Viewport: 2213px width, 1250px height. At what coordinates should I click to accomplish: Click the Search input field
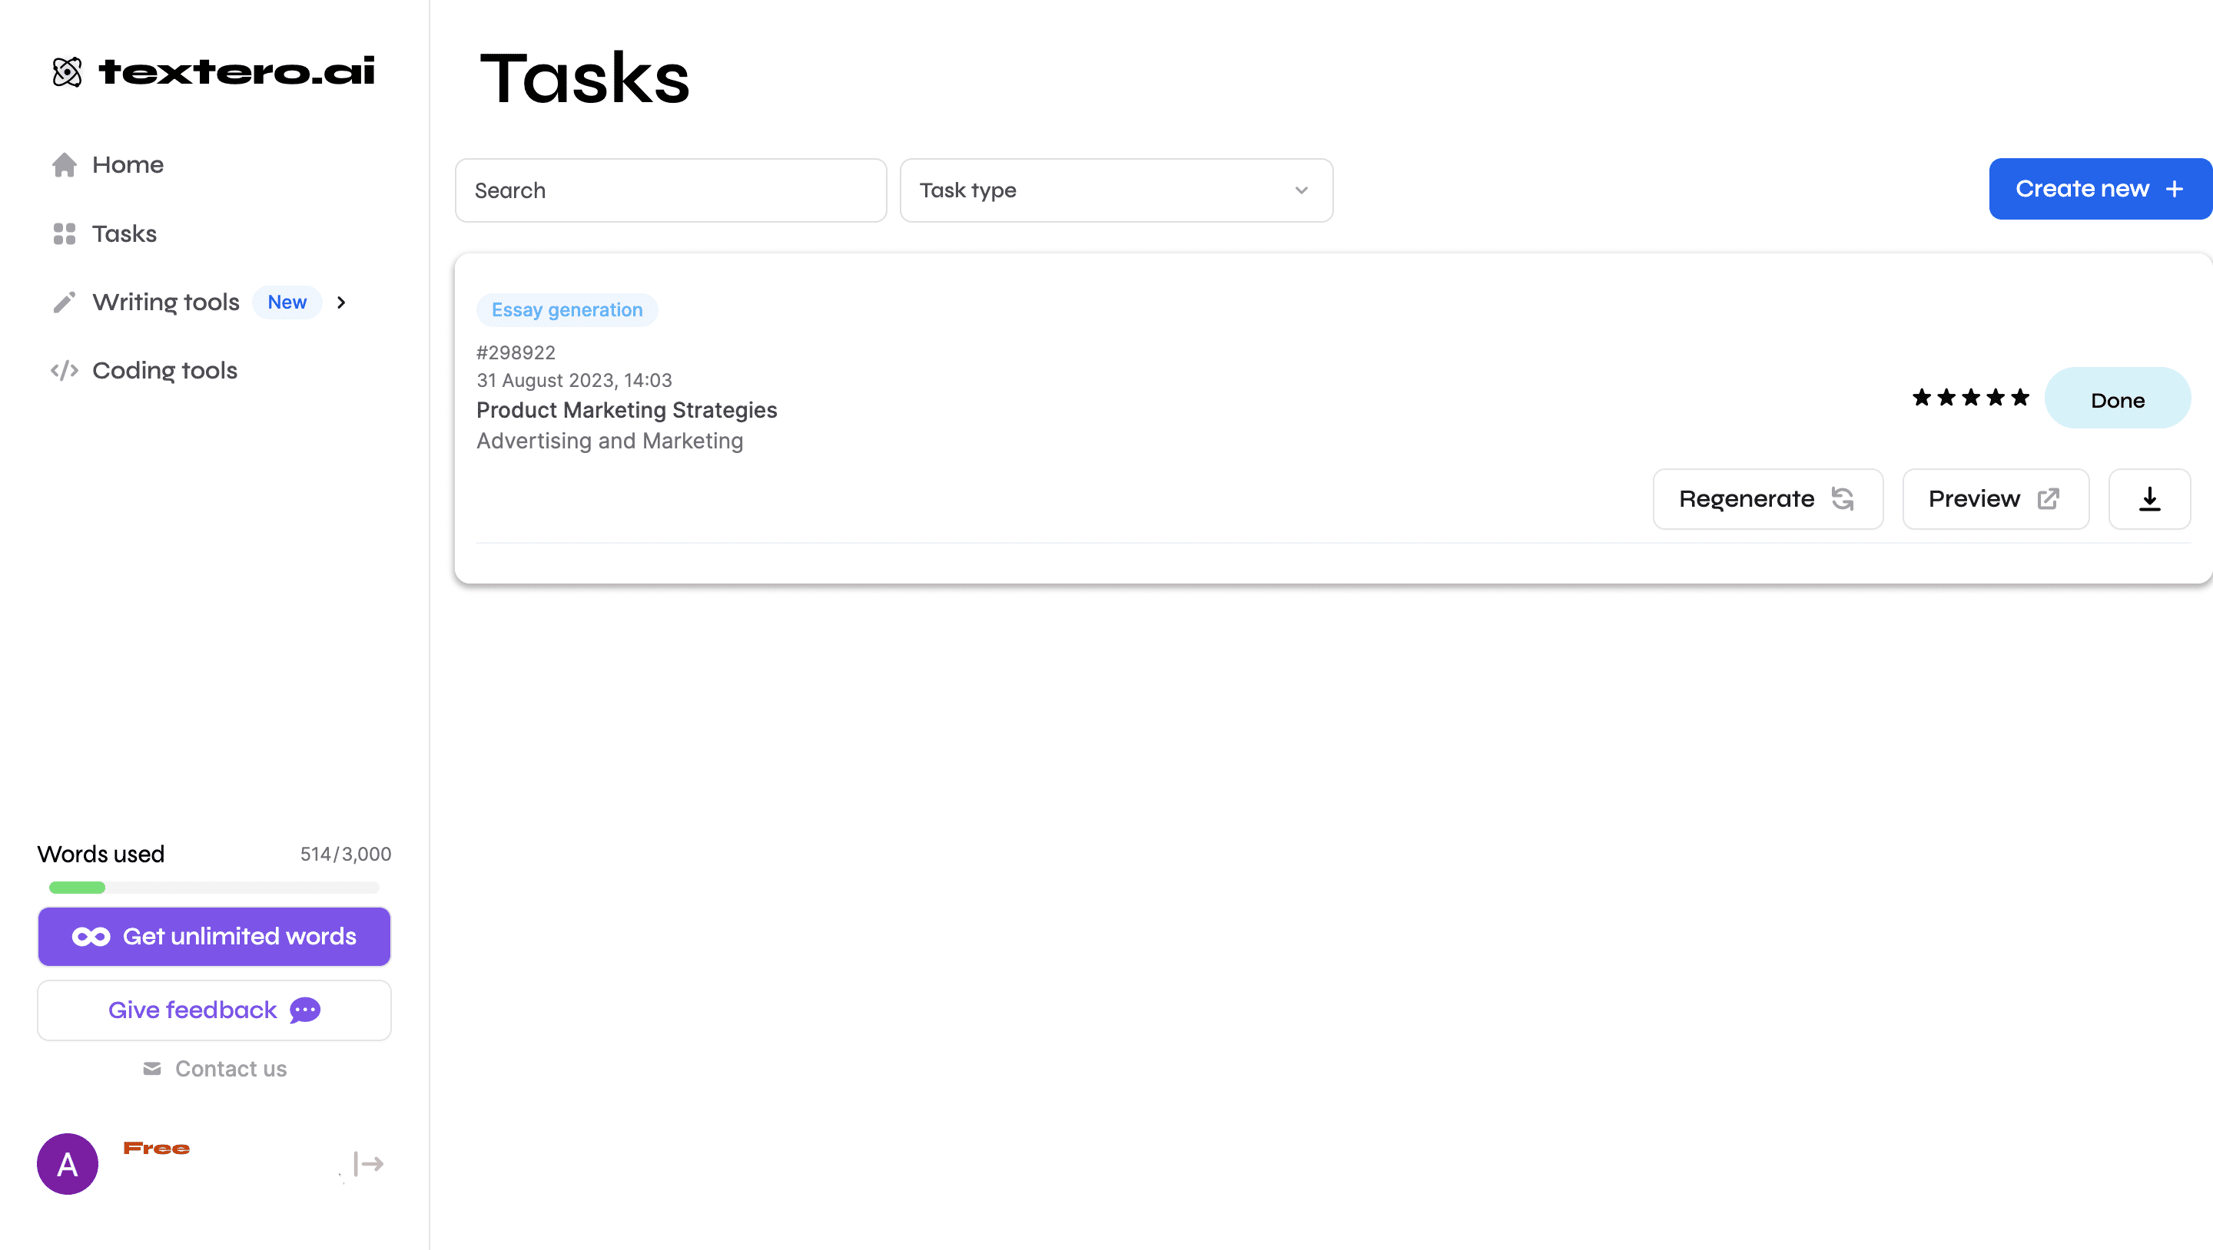(x=670, y=189)
